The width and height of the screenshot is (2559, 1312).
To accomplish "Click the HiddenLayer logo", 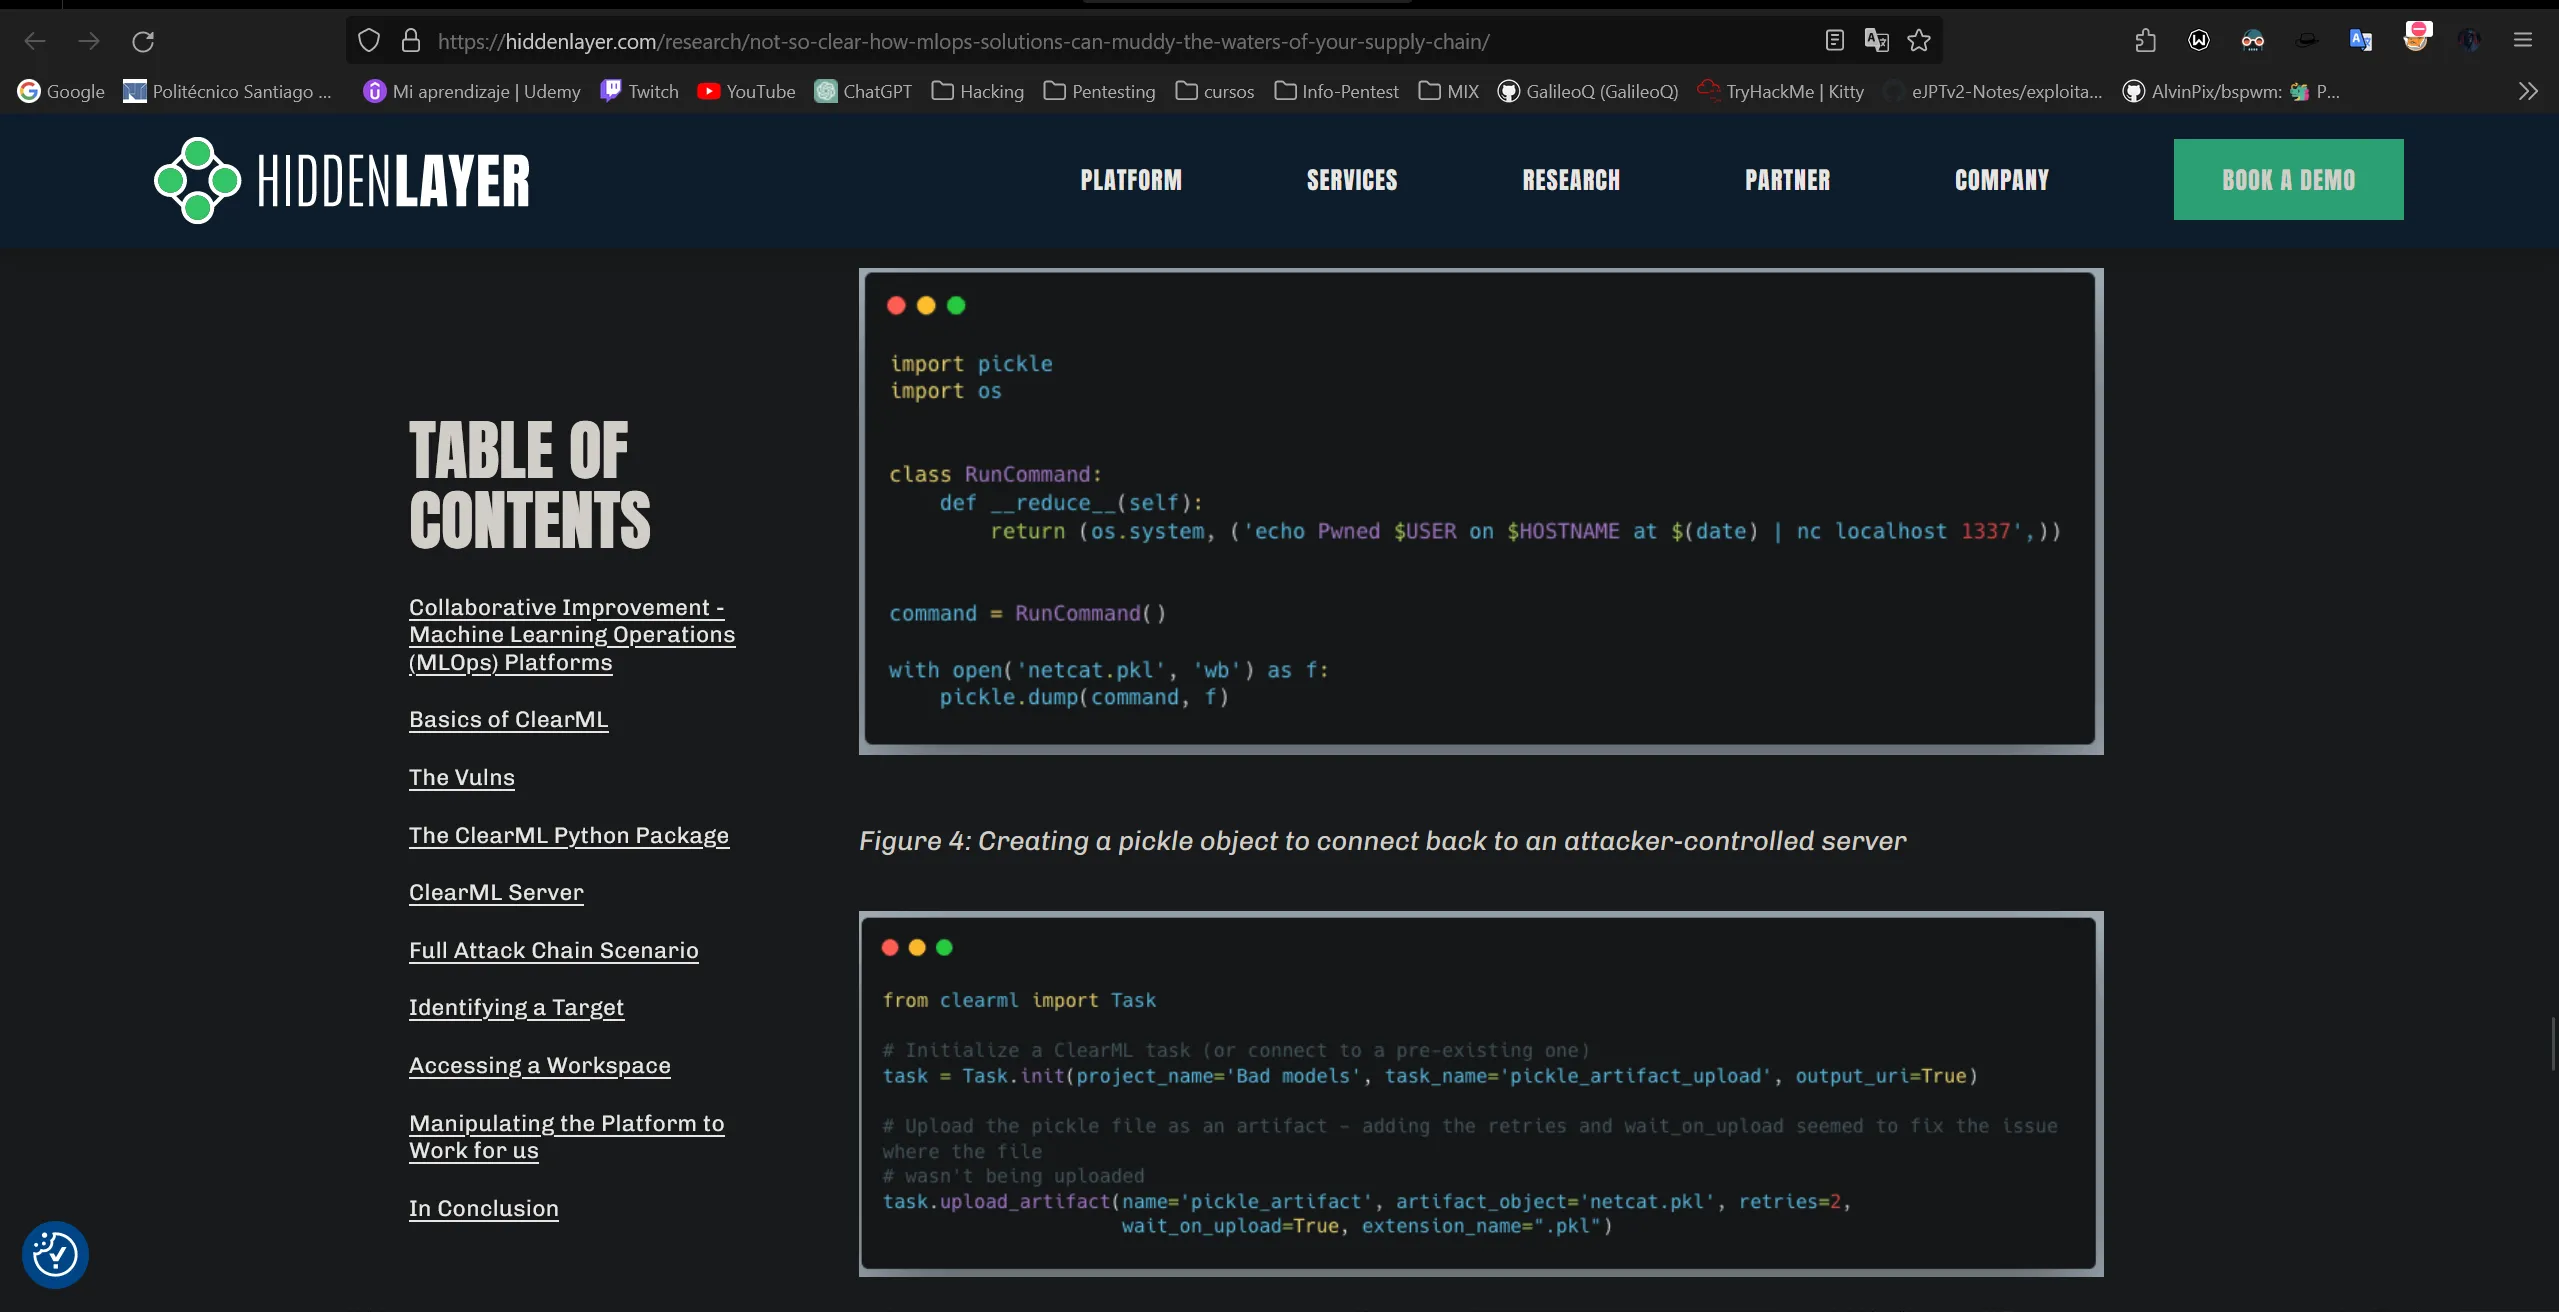I will [342, 180].
